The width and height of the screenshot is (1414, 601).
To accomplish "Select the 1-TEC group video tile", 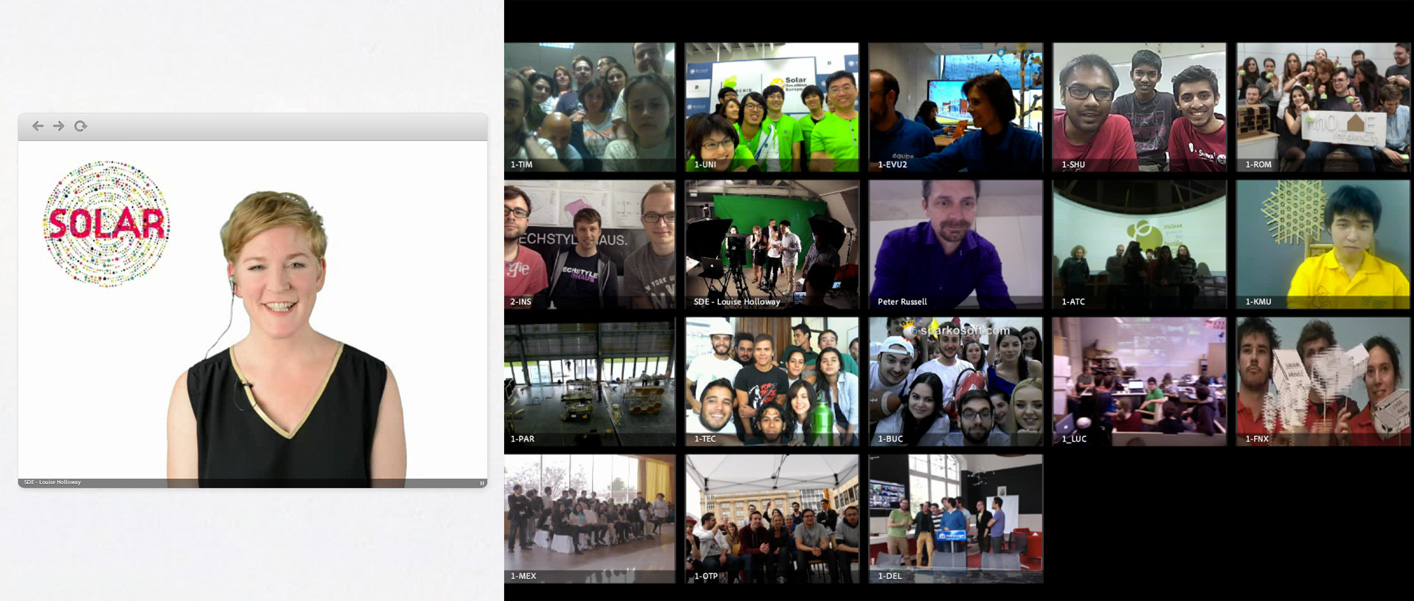I will pyautogui.click(x=772, y=381).
